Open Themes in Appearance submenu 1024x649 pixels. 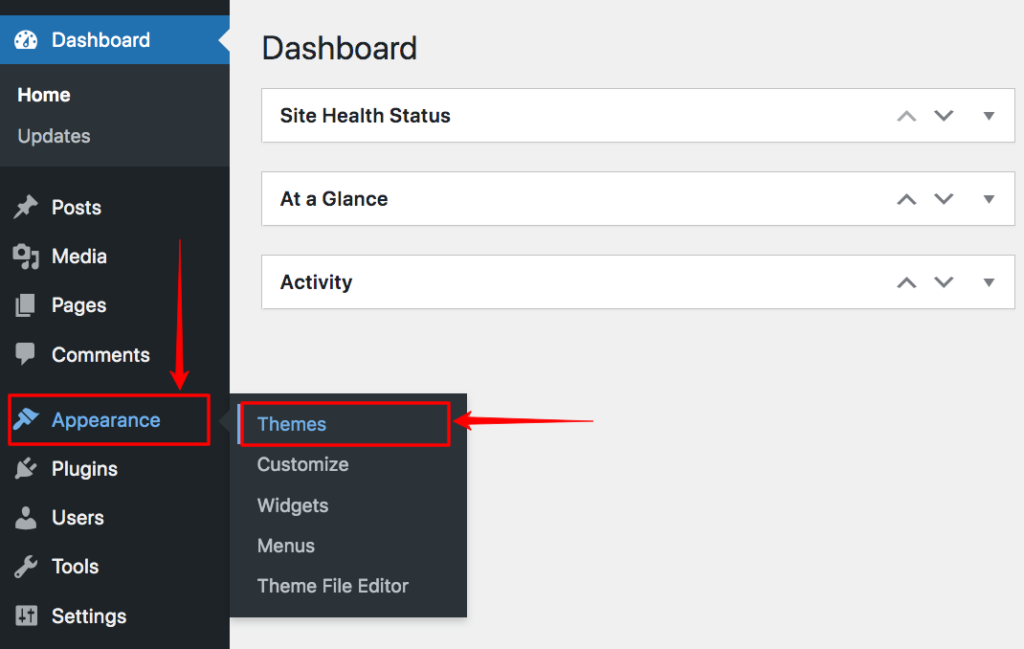tap(291, 424)
